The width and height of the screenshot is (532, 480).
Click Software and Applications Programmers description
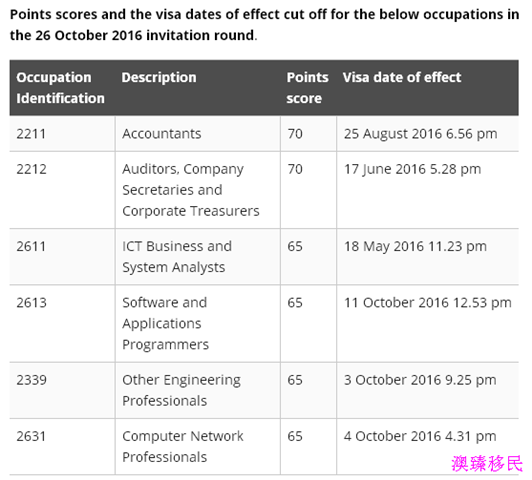pos(165,324)
